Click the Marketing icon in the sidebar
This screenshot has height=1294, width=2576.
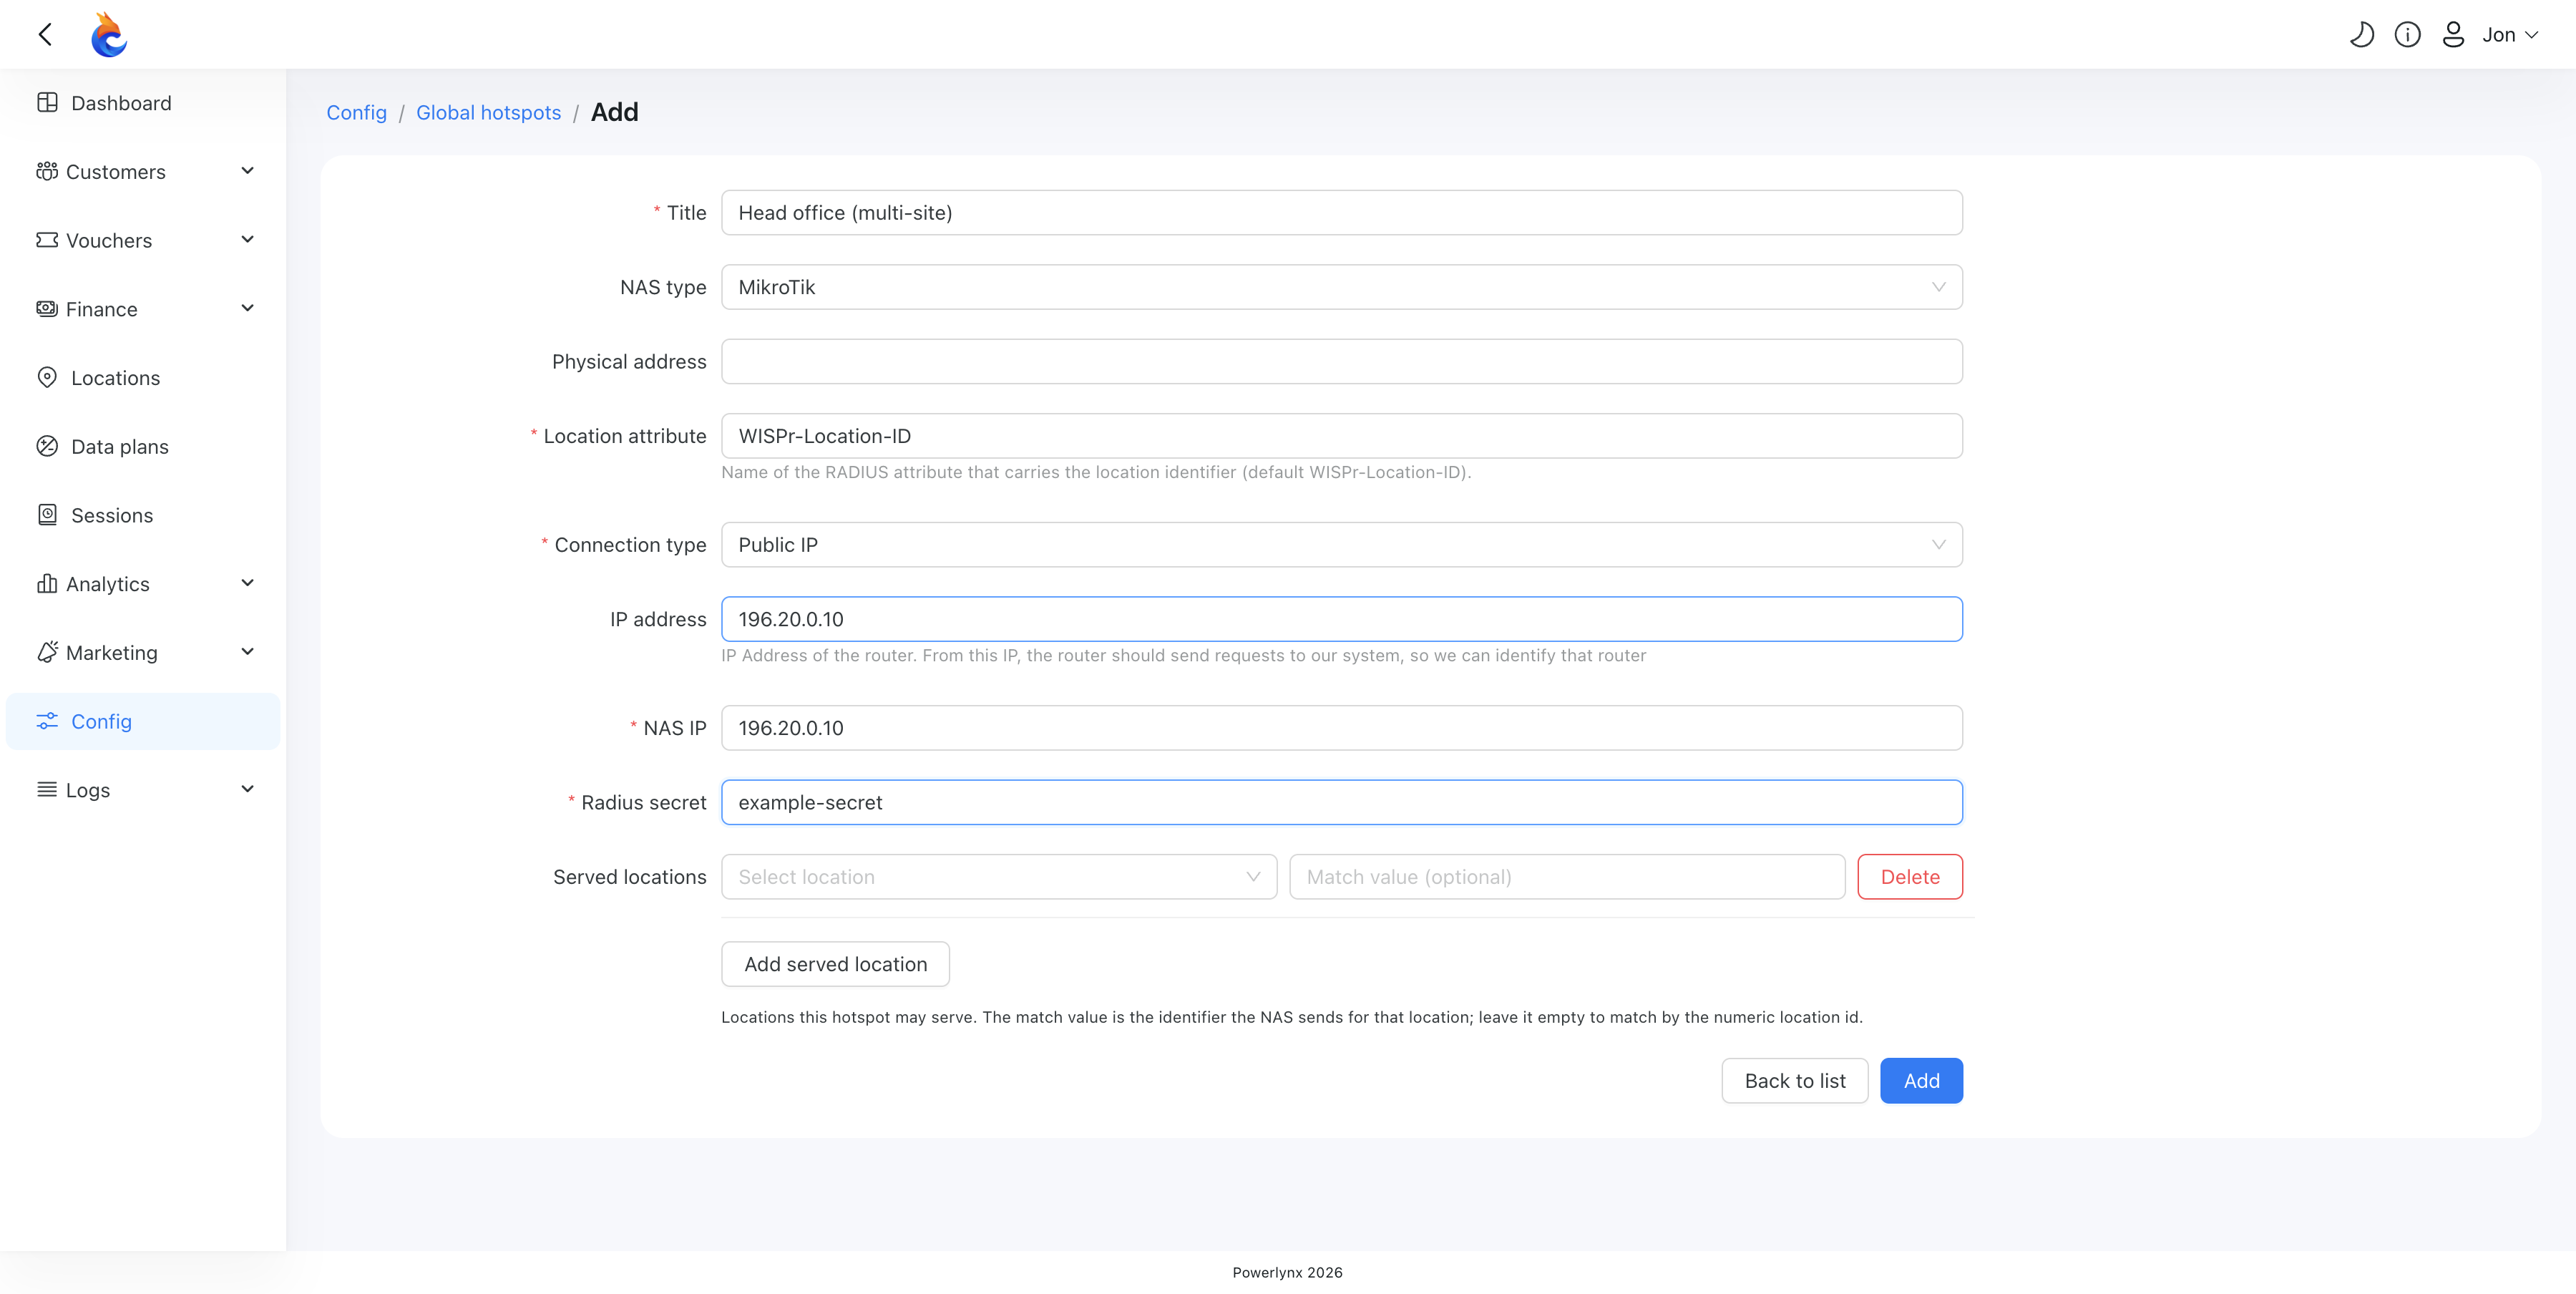[47, 652]
